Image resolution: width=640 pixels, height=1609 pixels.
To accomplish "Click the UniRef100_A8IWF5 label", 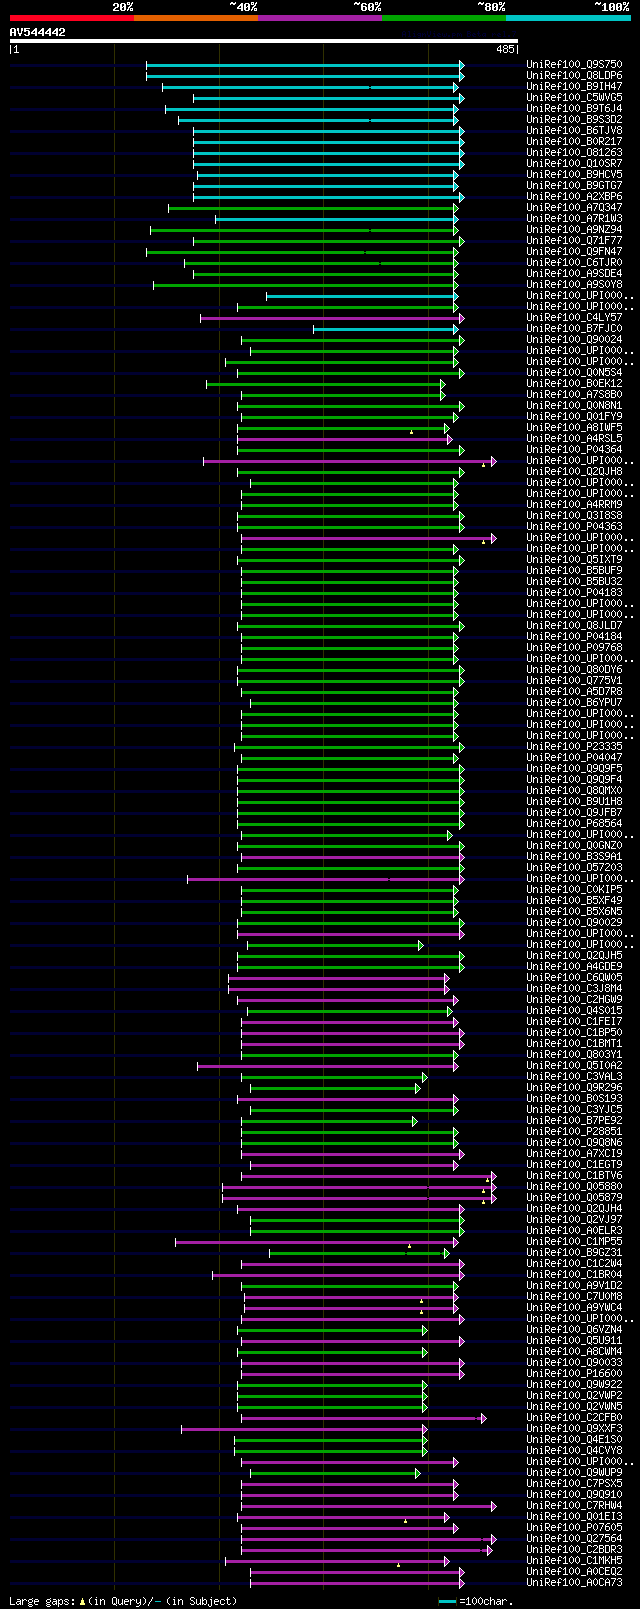I will click(574, 428).
